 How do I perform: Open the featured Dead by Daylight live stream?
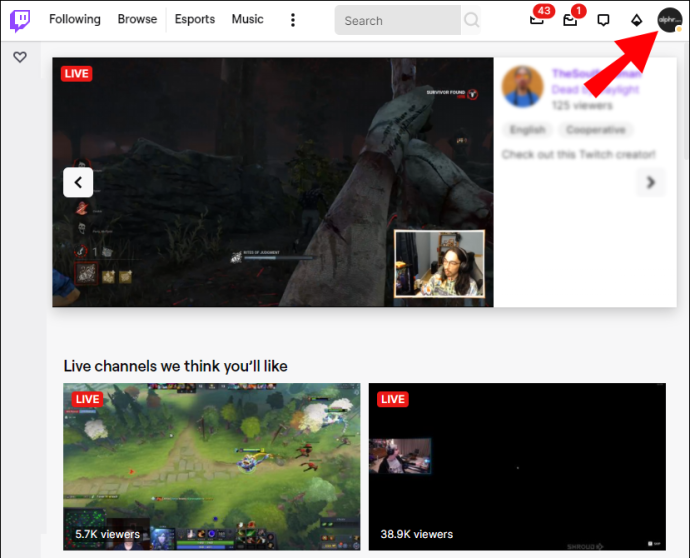point(273,182)
